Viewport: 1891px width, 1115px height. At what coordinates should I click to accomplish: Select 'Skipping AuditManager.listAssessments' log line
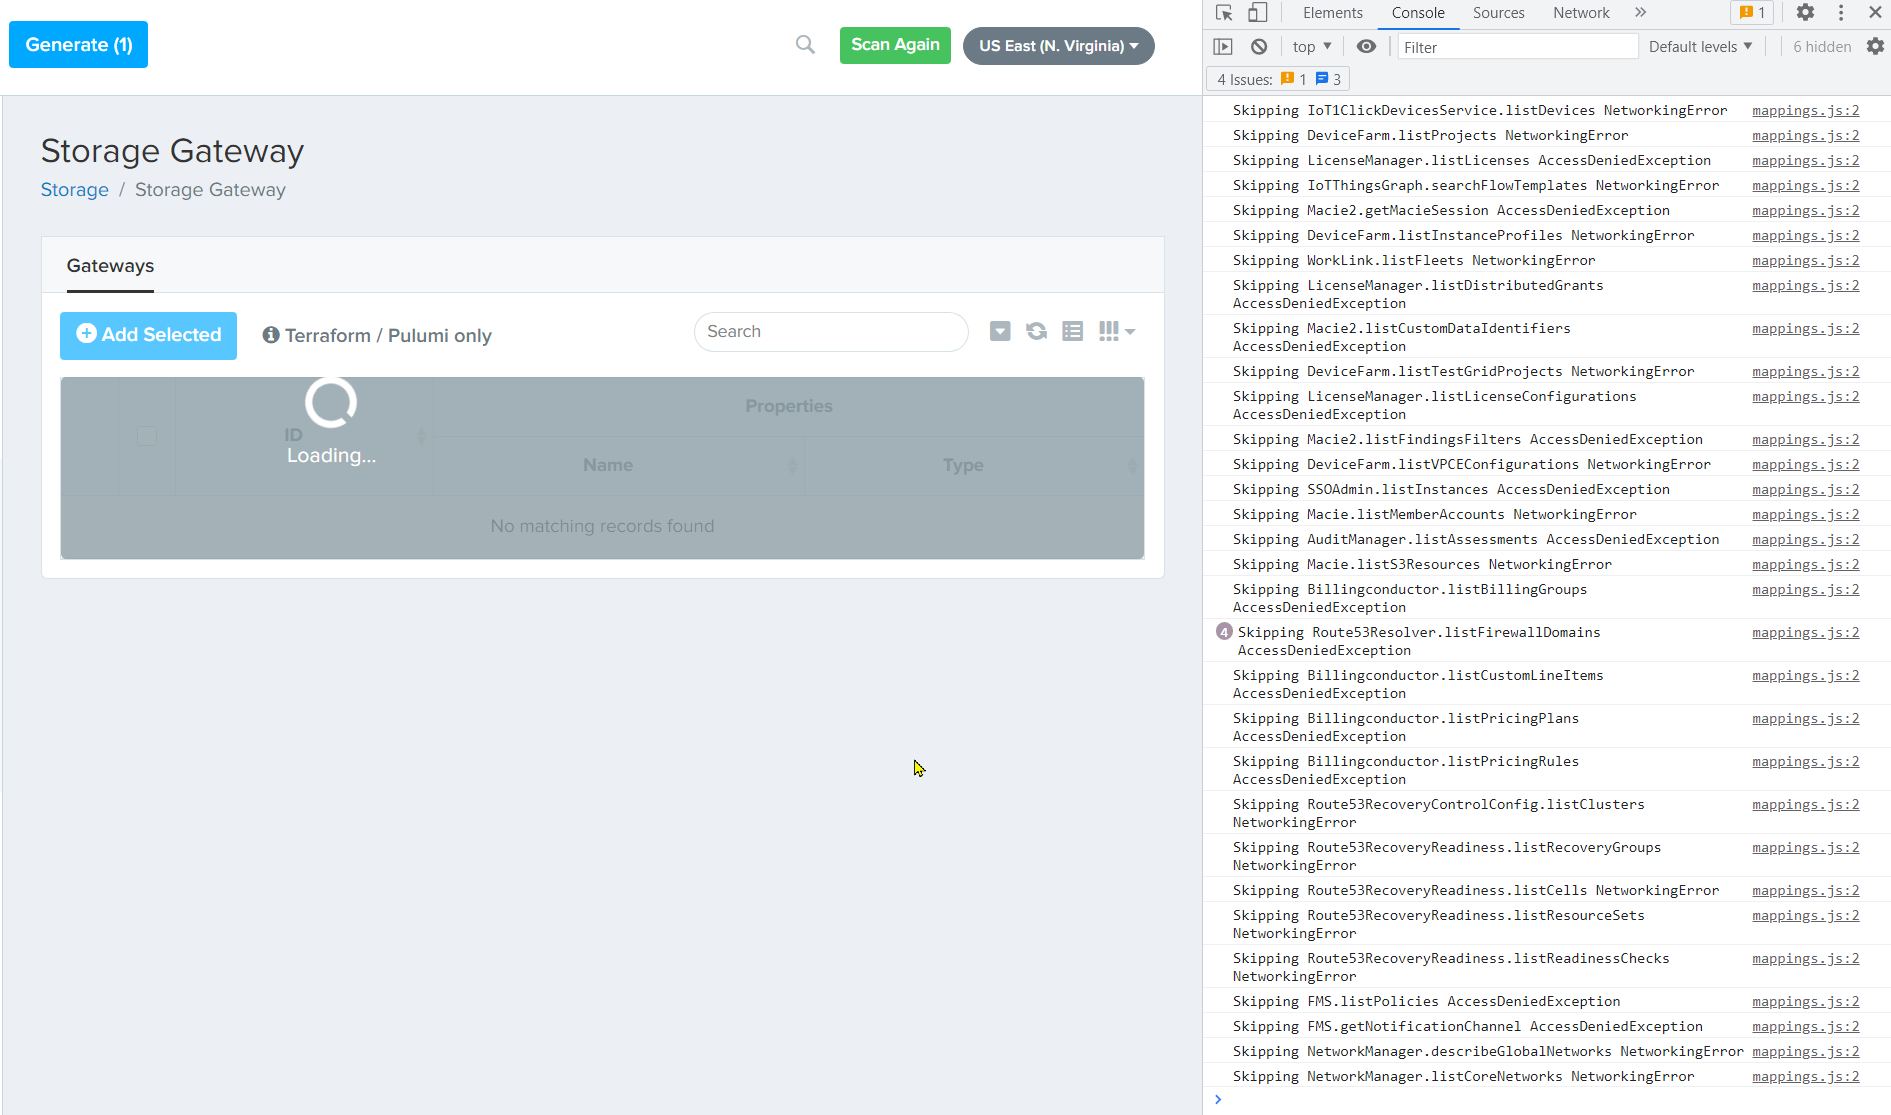[x=1476, y=540]
